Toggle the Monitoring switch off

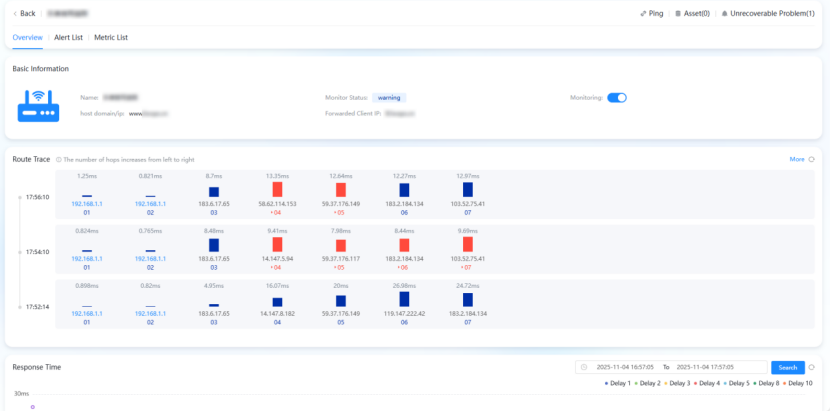(x=617, y=97)
